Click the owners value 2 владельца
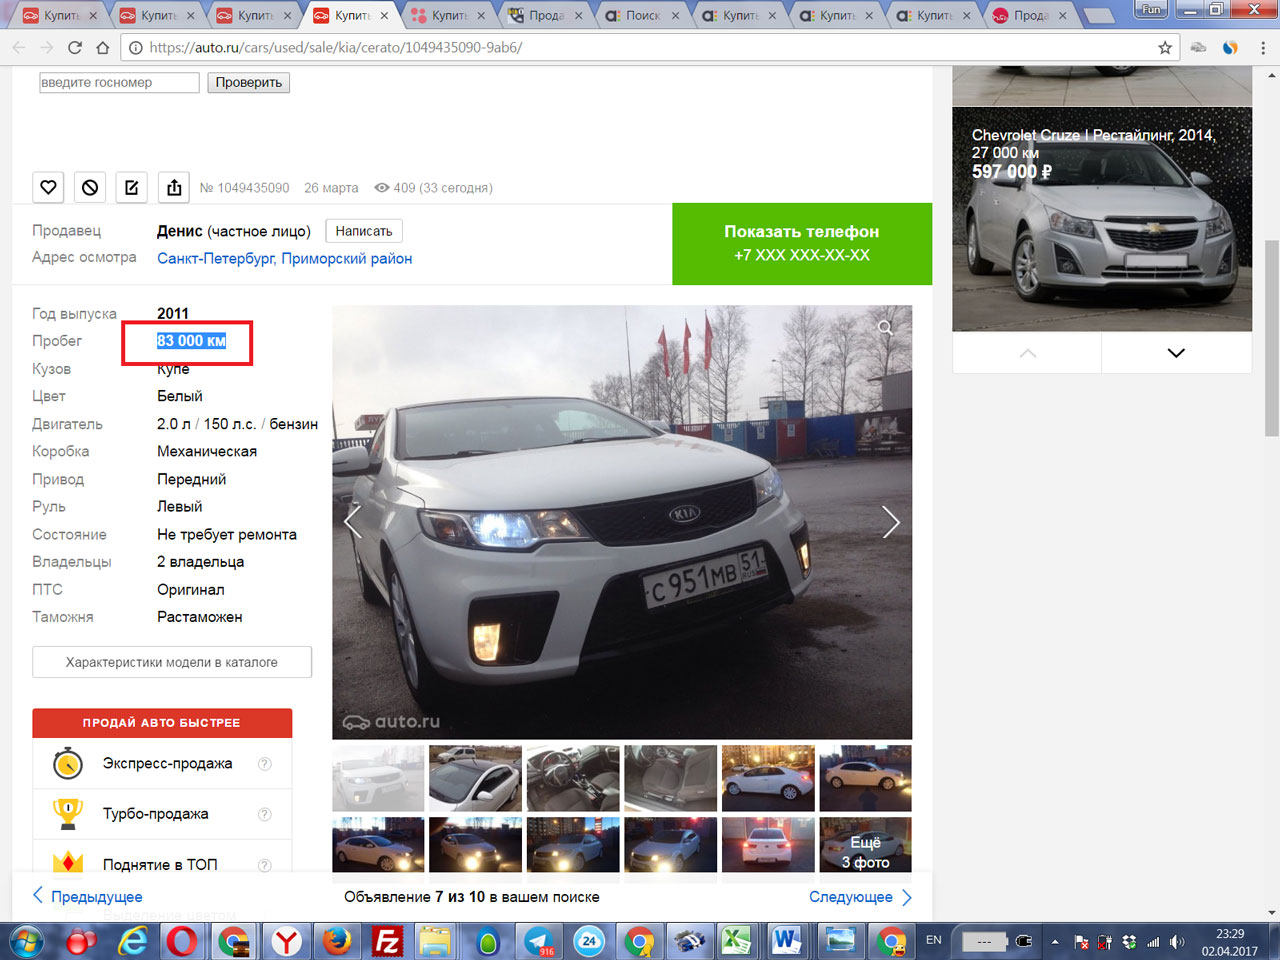Viewport: 1280px width, 960px height. click(x=200, y=562)
